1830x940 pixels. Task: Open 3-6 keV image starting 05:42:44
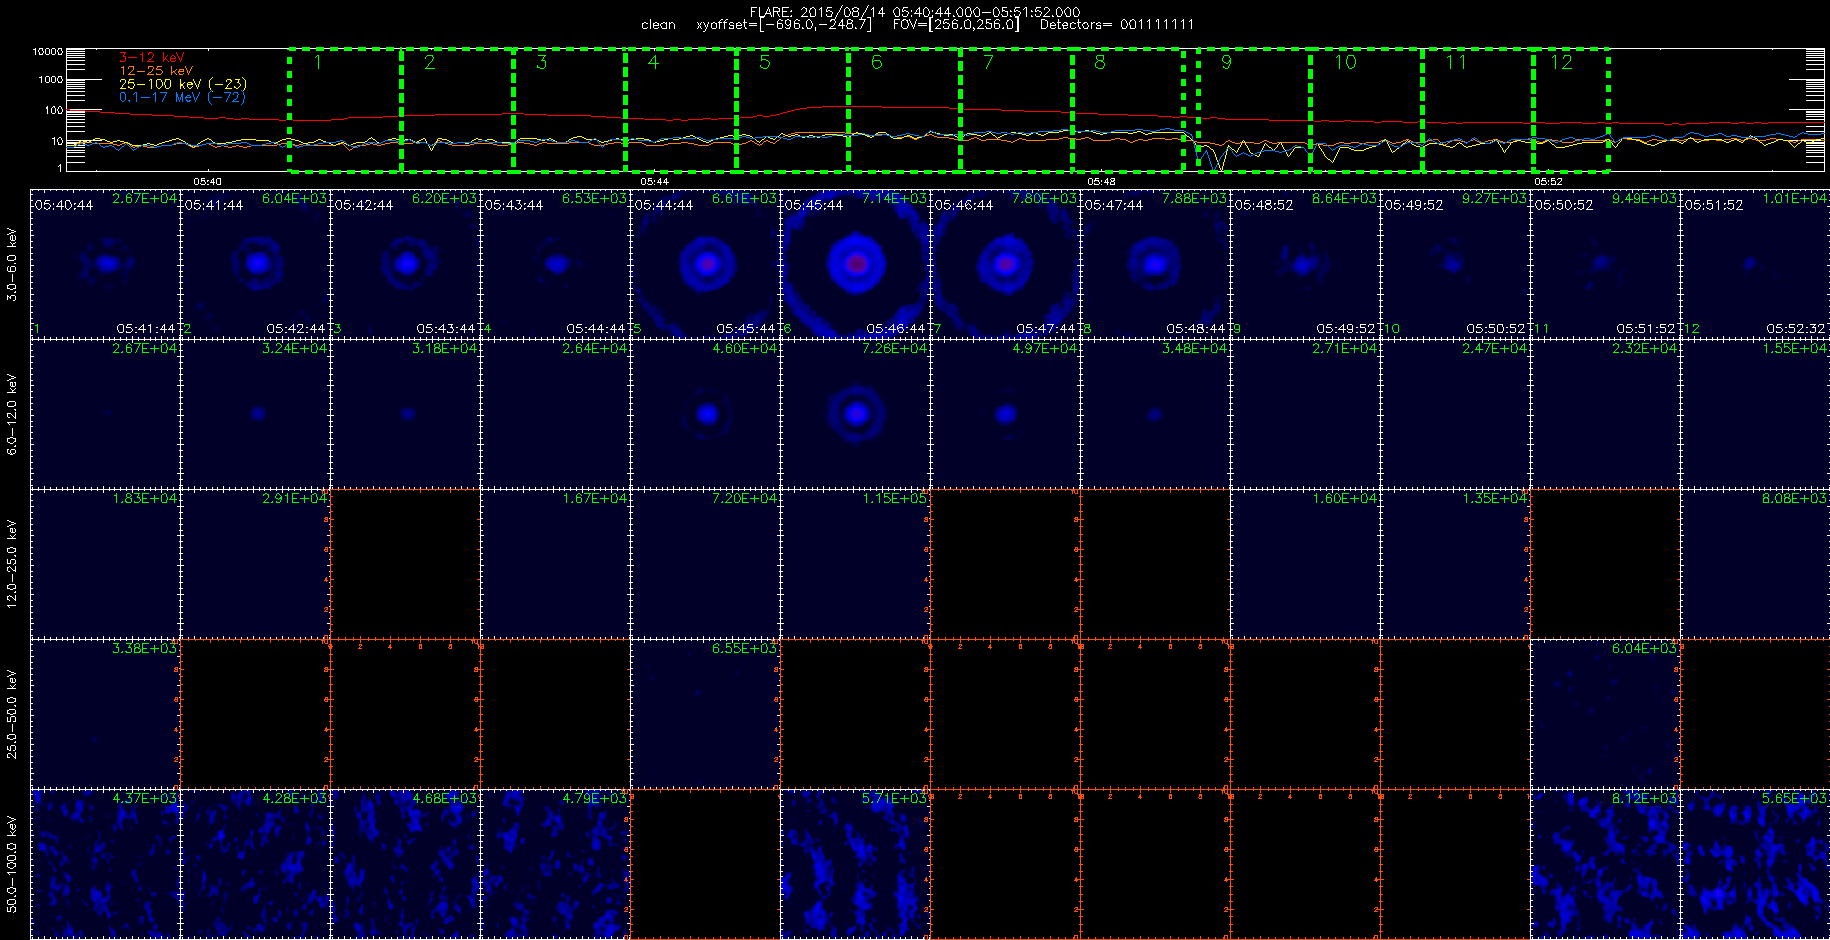[x=405, y=264]
